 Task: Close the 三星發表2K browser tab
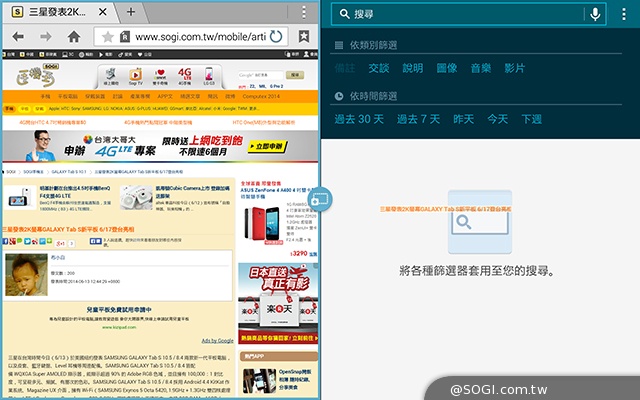click(103, 12)
